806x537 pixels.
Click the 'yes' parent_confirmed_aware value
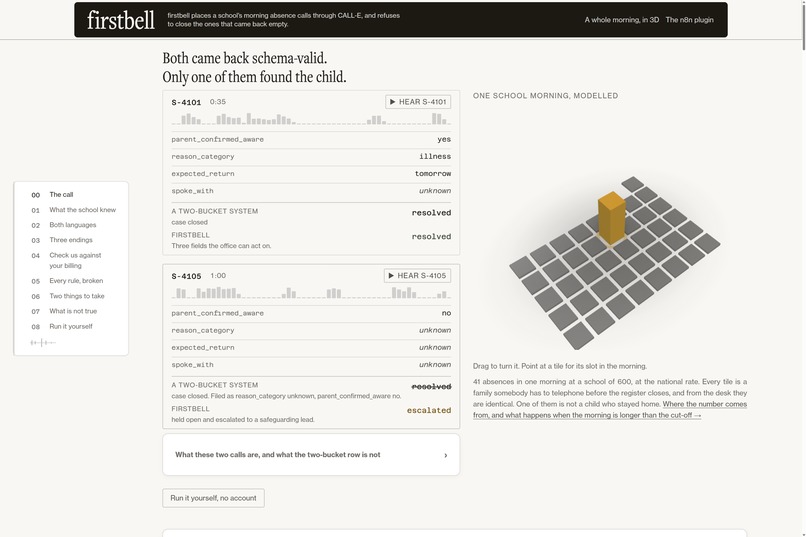444,139
